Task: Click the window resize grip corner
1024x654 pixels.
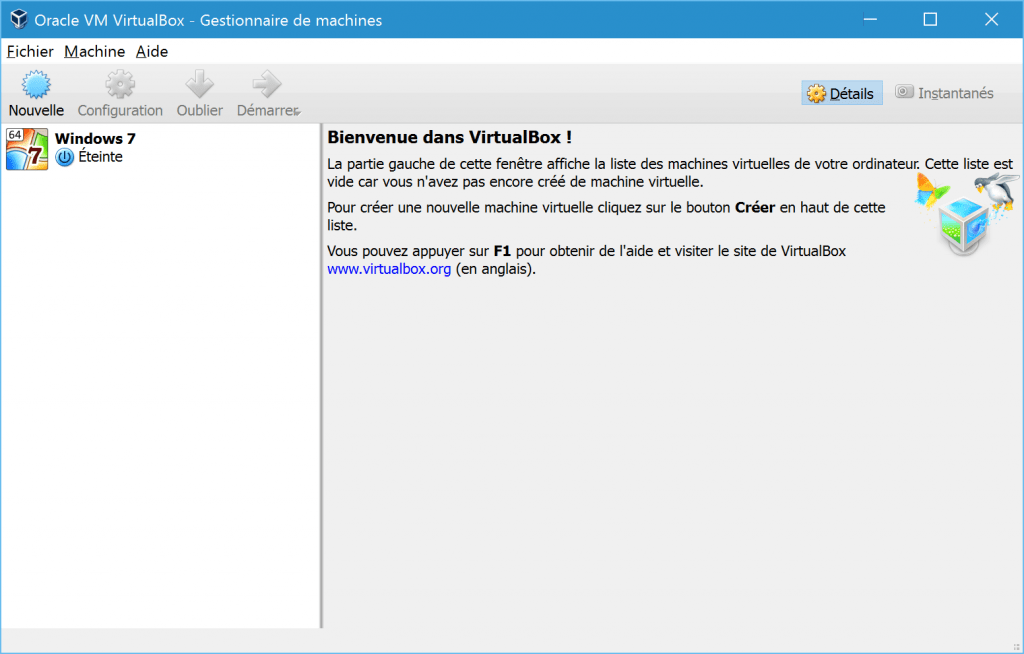Action: coord(1016,646)
